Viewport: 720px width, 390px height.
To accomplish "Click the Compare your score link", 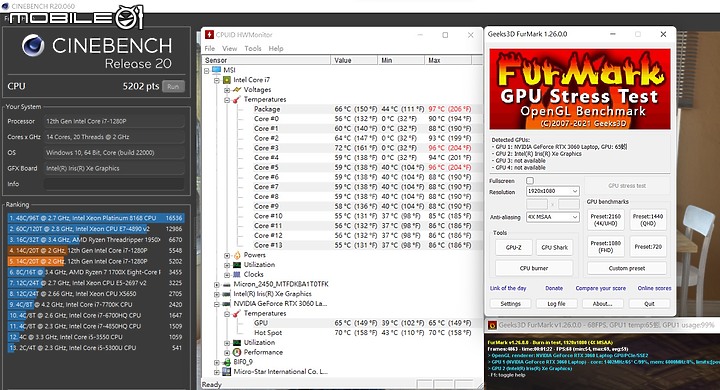I will coord(601,288).
